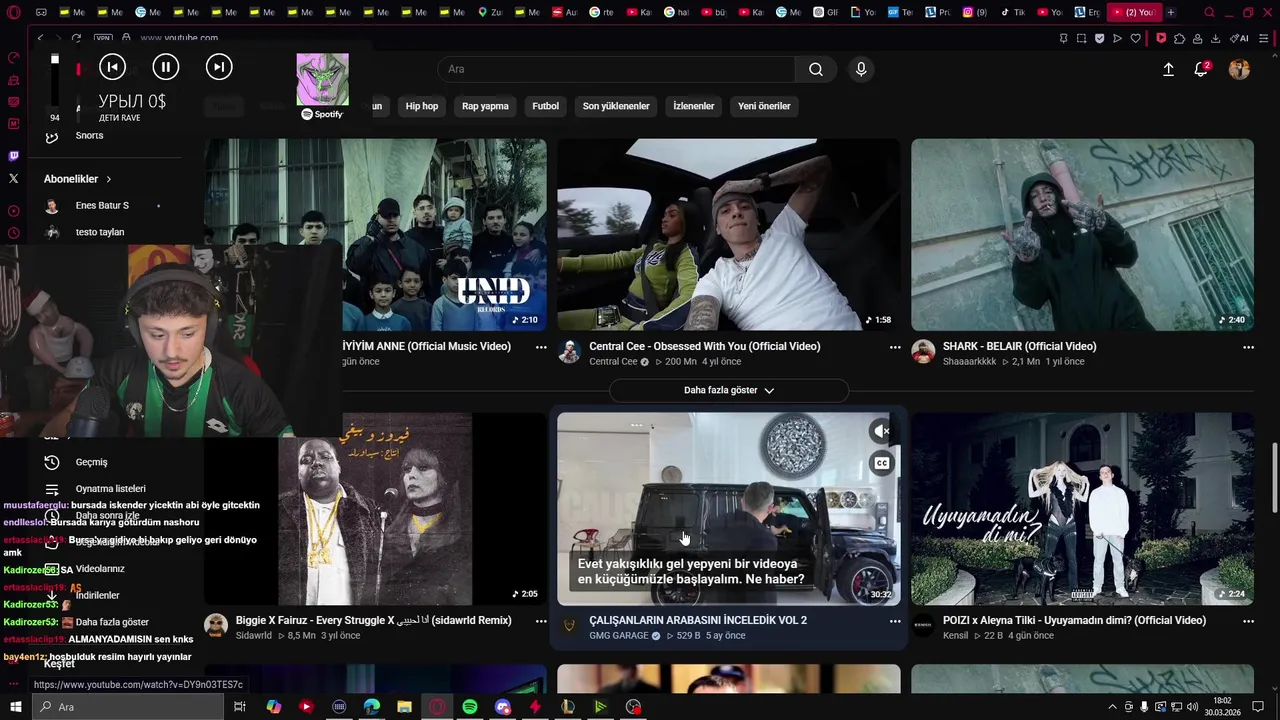Click the GMG GARAGE channel name link
The image size is (1280, 720).
point(619,635)
